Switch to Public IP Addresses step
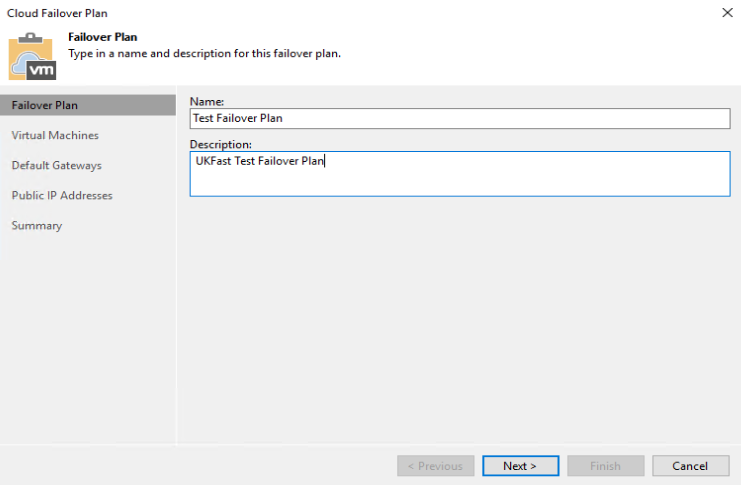Screen dimensions: 741x485 (x=62, y=195)
